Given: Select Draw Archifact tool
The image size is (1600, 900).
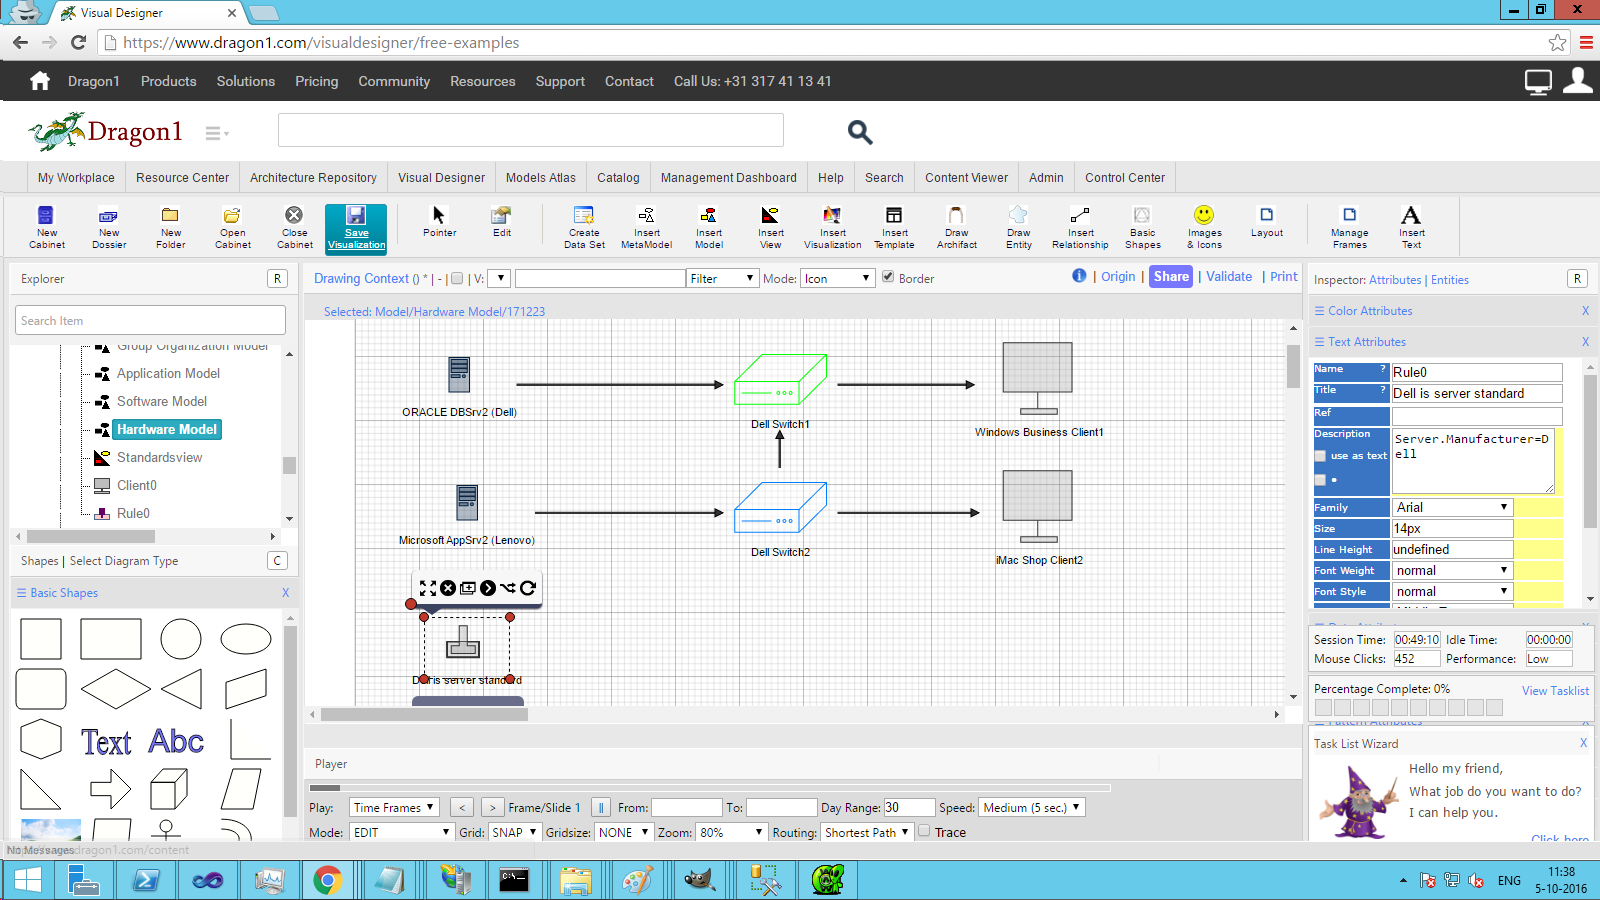Looking at the screenshot, I should (x=956, y=226).
